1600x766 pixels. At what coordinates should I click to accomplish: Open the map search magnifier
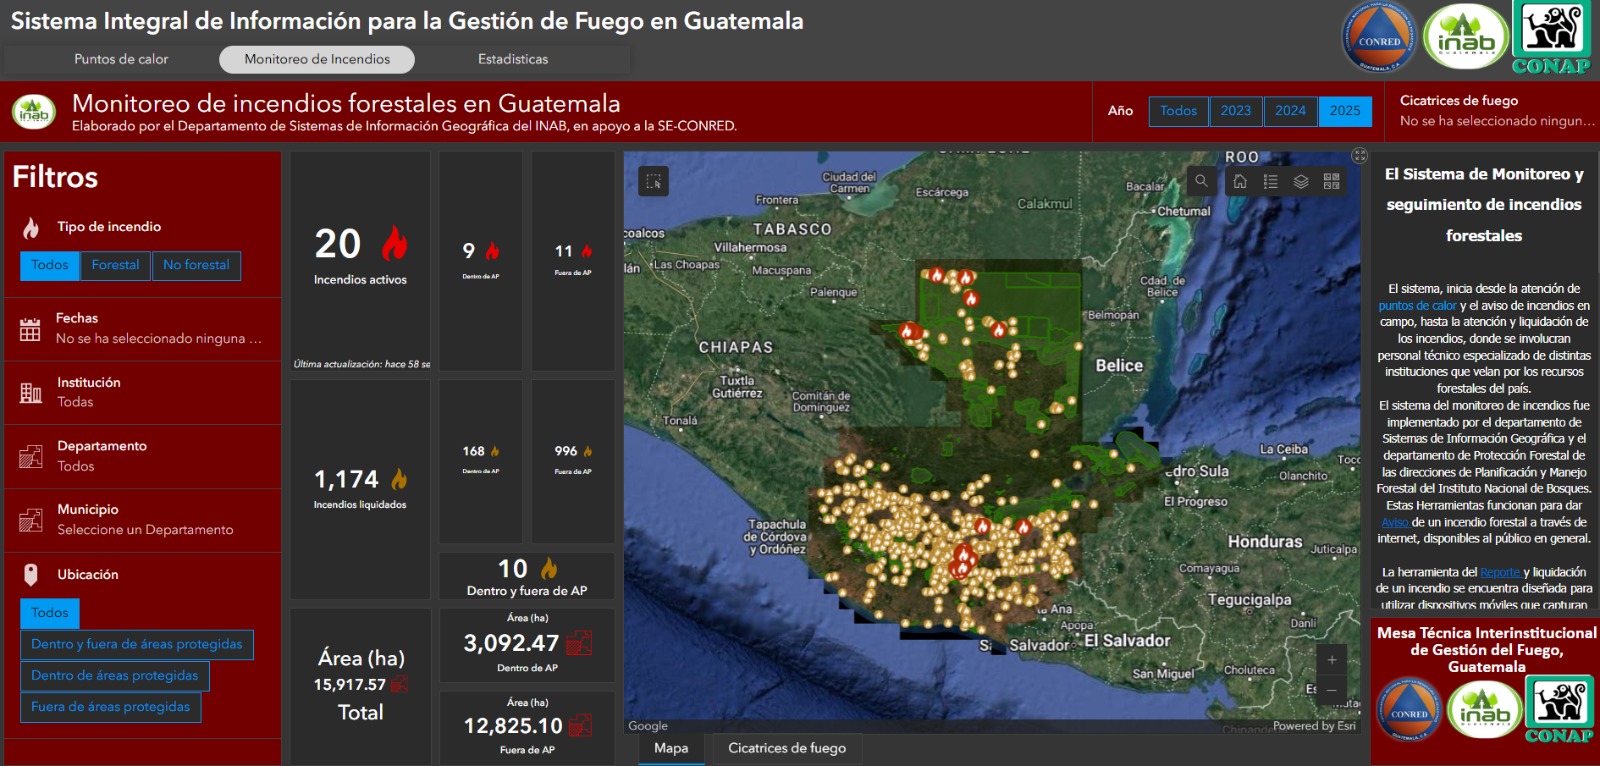coord(1201,181)
